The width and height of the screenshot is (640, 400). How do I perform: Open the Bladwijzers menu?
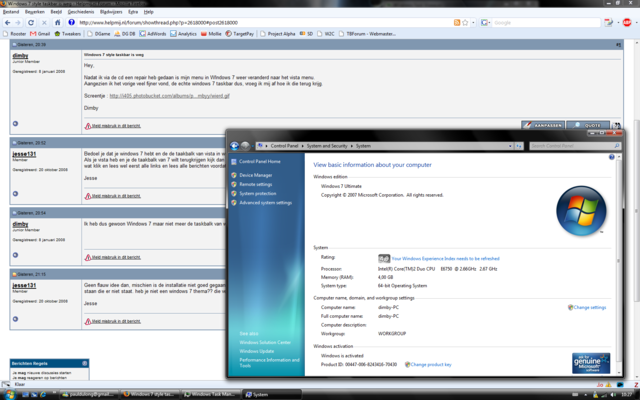coord(111,12)
